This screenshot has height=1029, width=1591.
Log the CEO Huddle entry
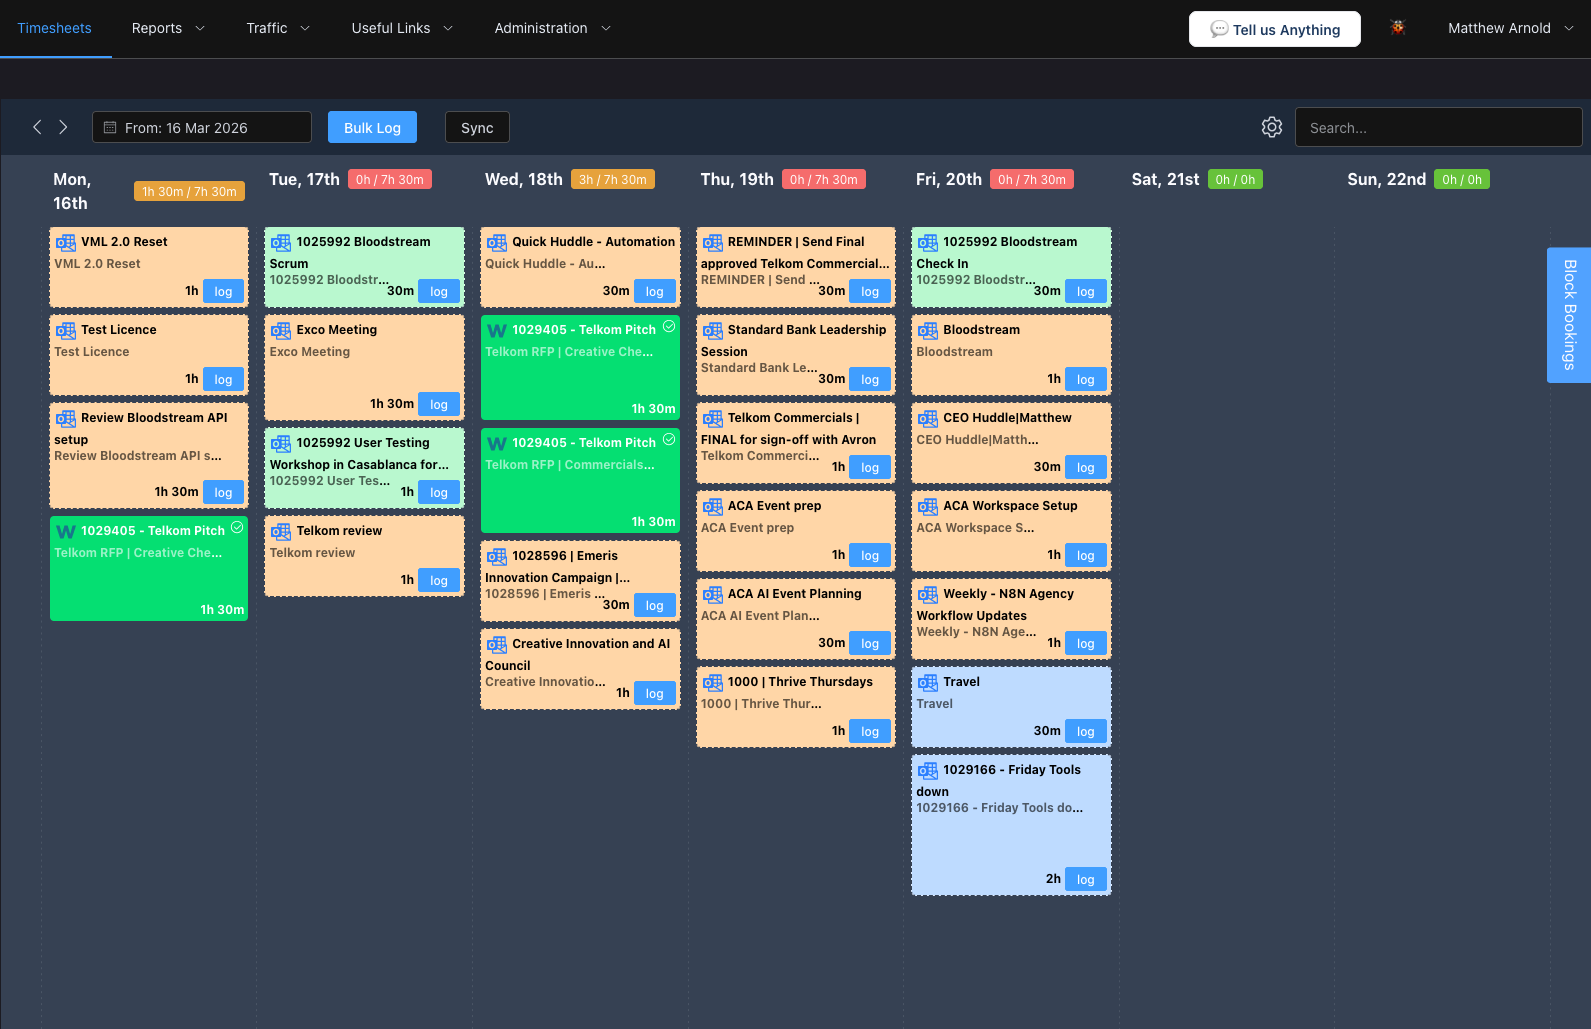pyautogui.click(x=1086, y=467)
